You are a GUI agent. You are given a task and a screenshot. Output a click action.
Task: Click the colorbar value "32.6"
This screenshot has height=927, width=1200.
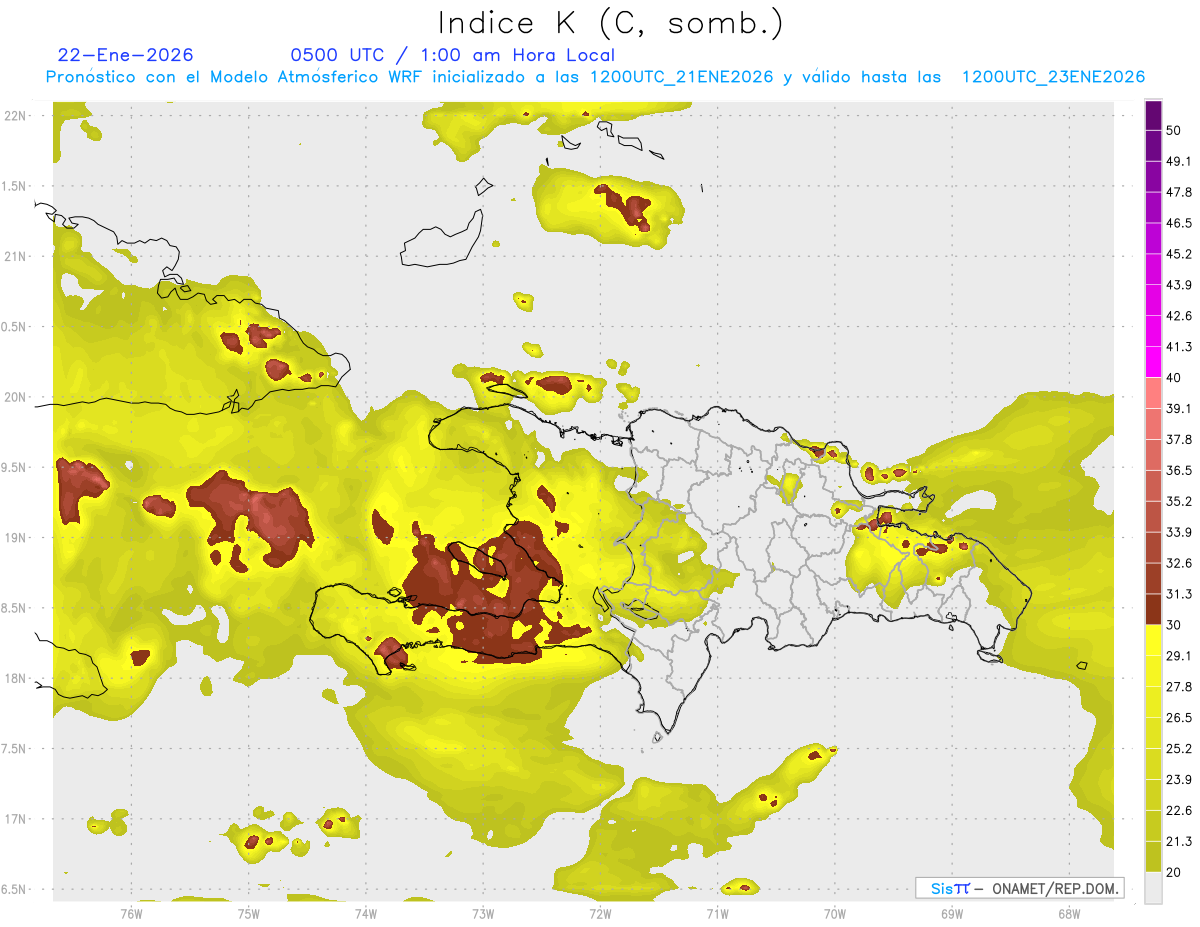(x=1179, y=563)
